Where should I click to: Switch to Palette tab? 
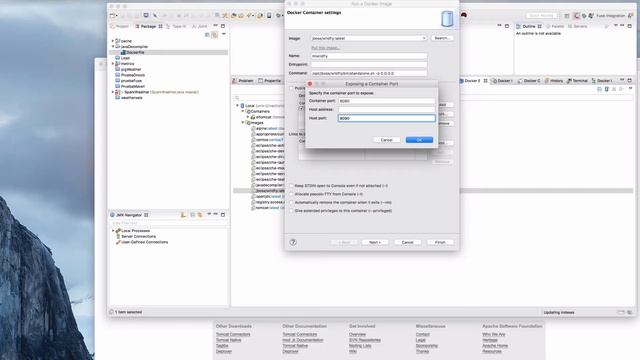pyautogui.click(x=556, y=26)
